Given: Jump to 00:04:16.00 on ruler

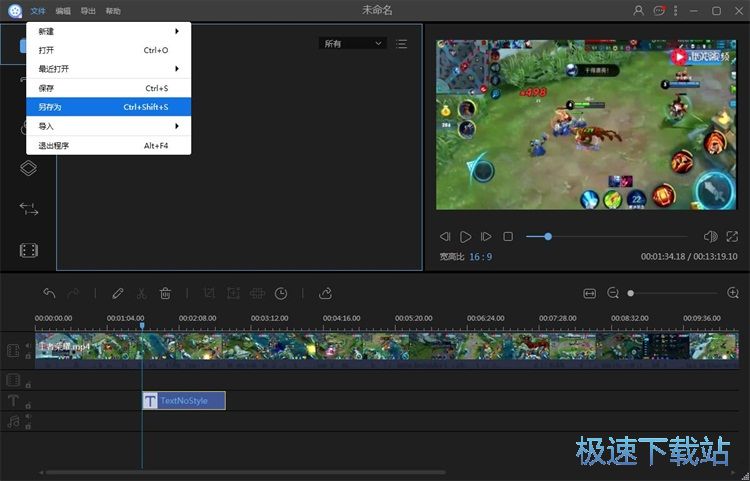Looking at the screenshot, I should pos(342,318).
